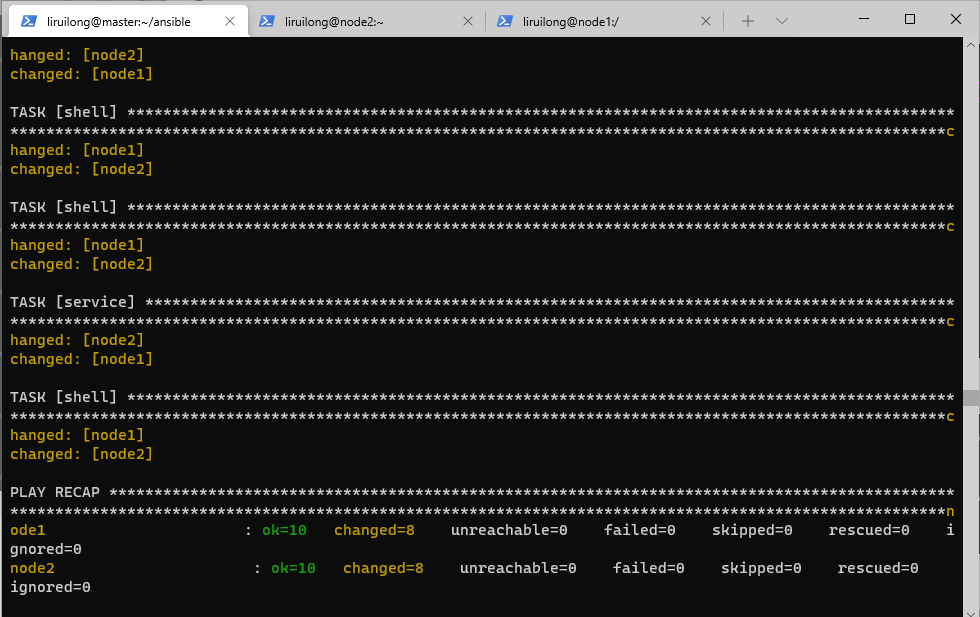Viewport: 980px width, 617px height.
Task: Click 'skipped=0' in the node2 recap row
Action: click(761, 568)
